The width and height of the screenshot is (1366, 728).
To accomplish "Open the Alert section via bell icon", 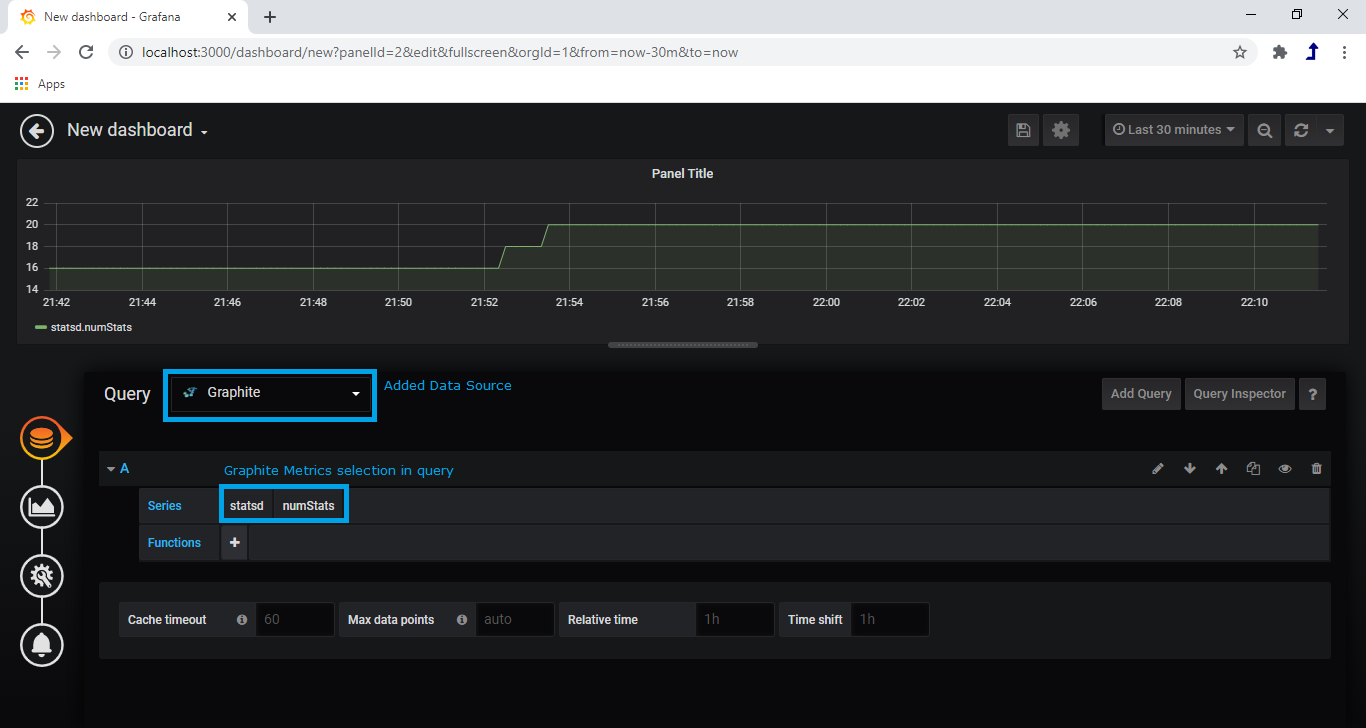I will (x=41, y=645).
